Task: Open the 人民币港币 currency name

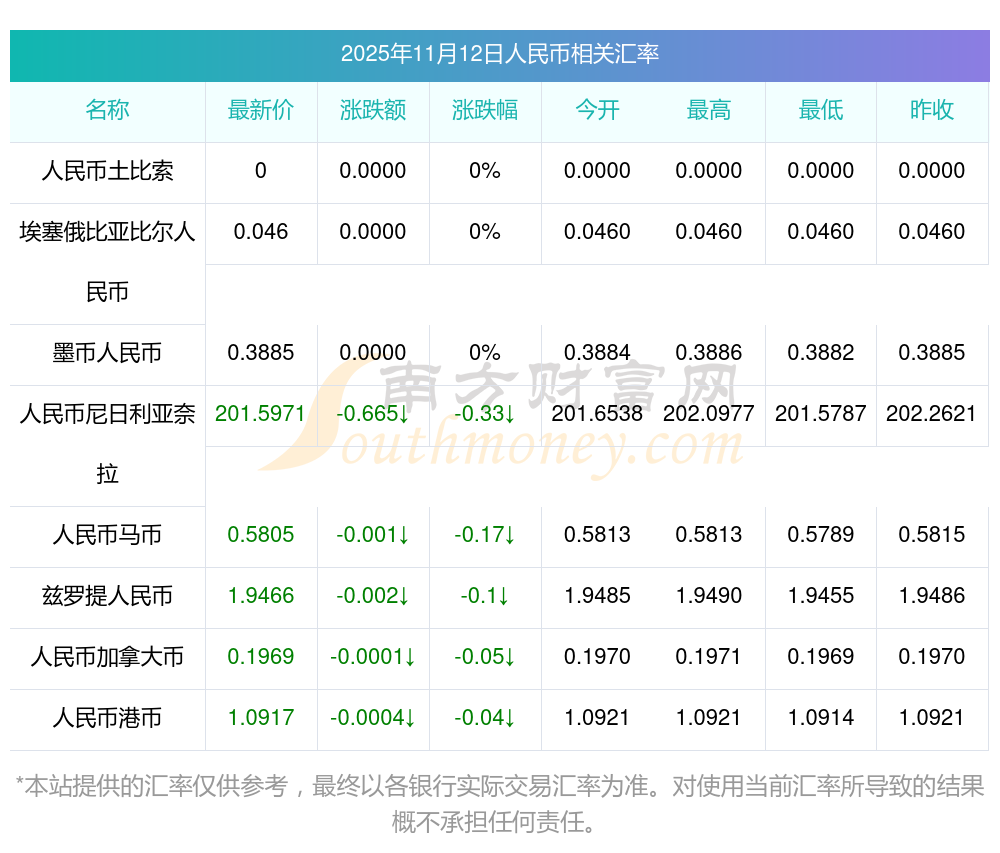Action: (x=107, y=718)
